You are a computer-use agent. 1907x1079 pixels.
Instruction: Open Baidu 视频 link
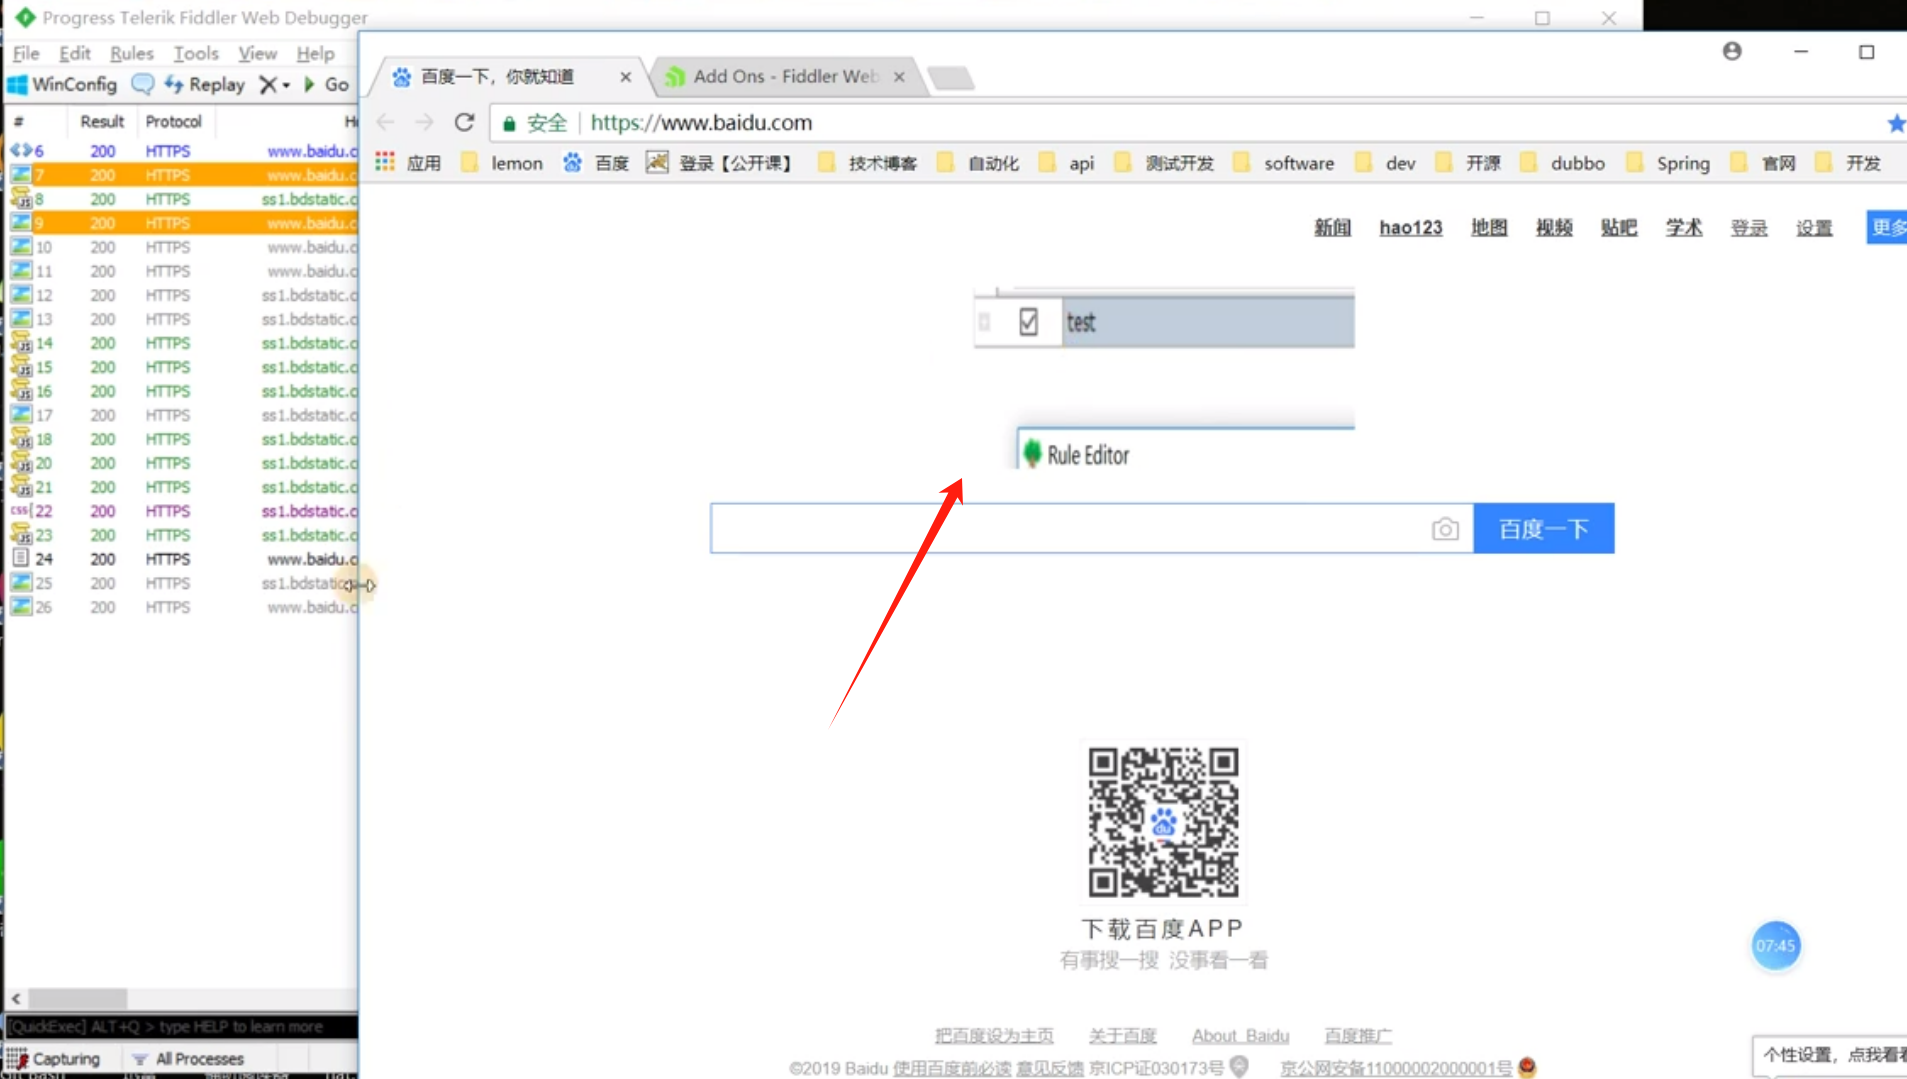coord(1554,228)
